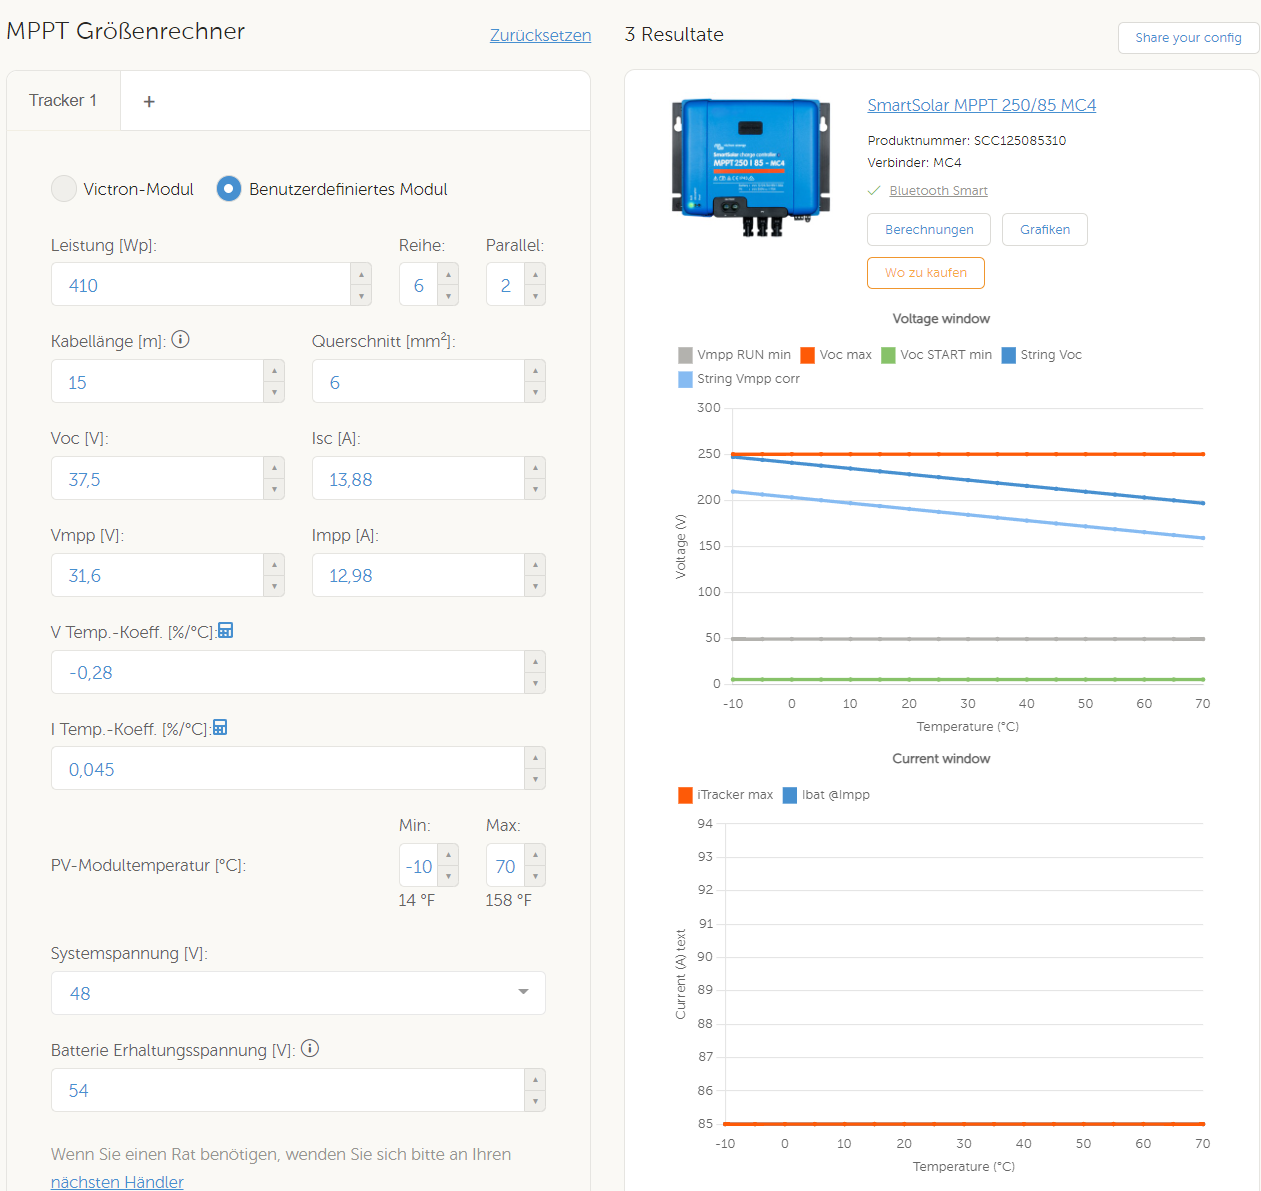Click info icon beside Batterie Erhaltungsspannung

coord(310,1048)
